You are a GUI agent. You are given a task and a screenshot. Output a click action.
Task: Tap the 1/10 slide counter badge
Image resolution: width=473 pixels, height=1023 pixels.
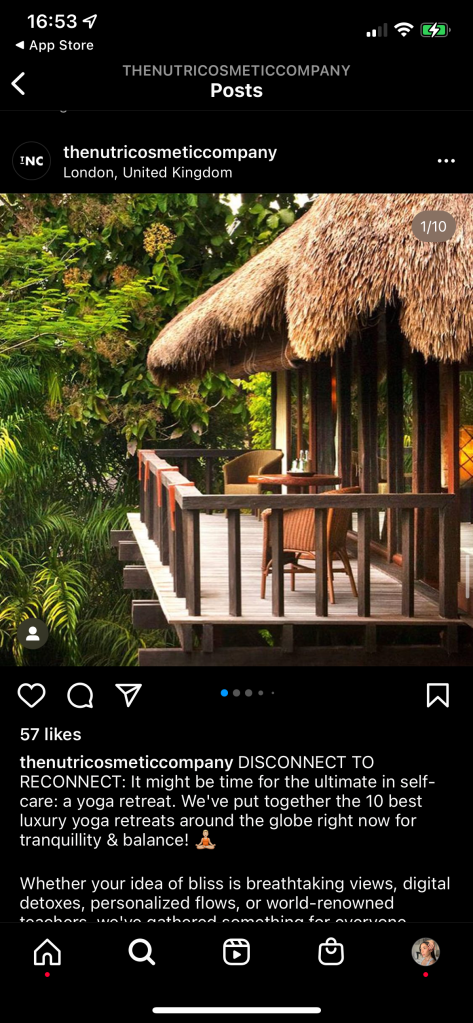tap(434, 226)
